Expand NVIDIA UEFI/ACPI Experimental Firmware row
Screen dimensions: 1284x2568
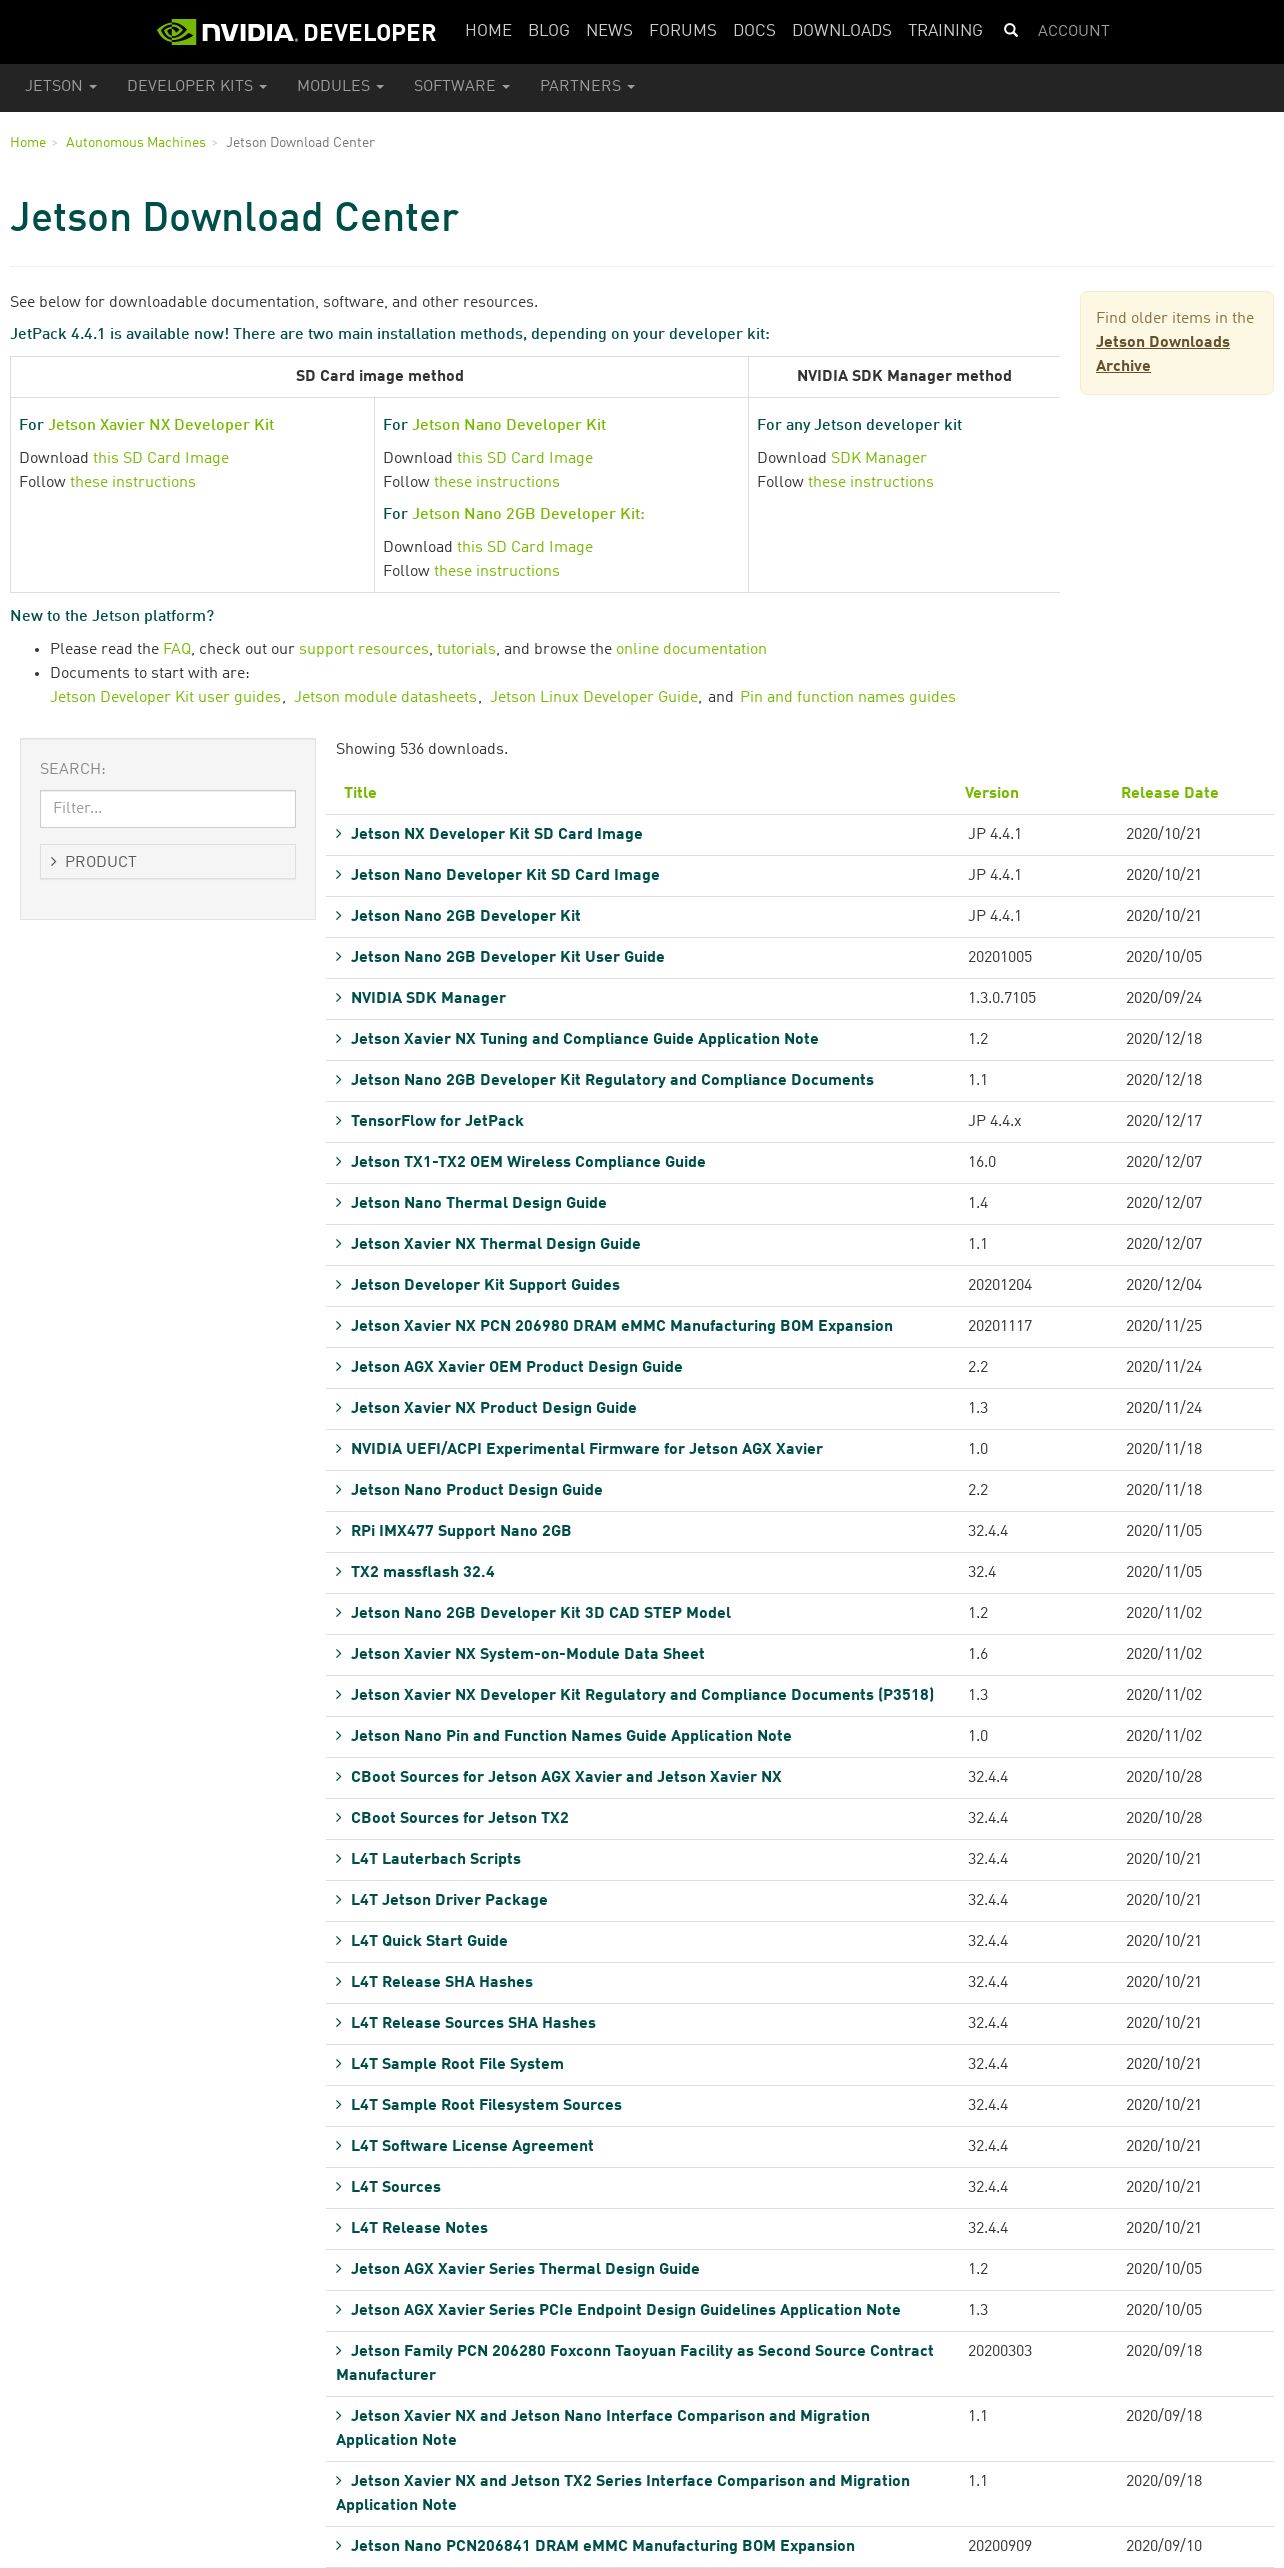point(586,1449)
